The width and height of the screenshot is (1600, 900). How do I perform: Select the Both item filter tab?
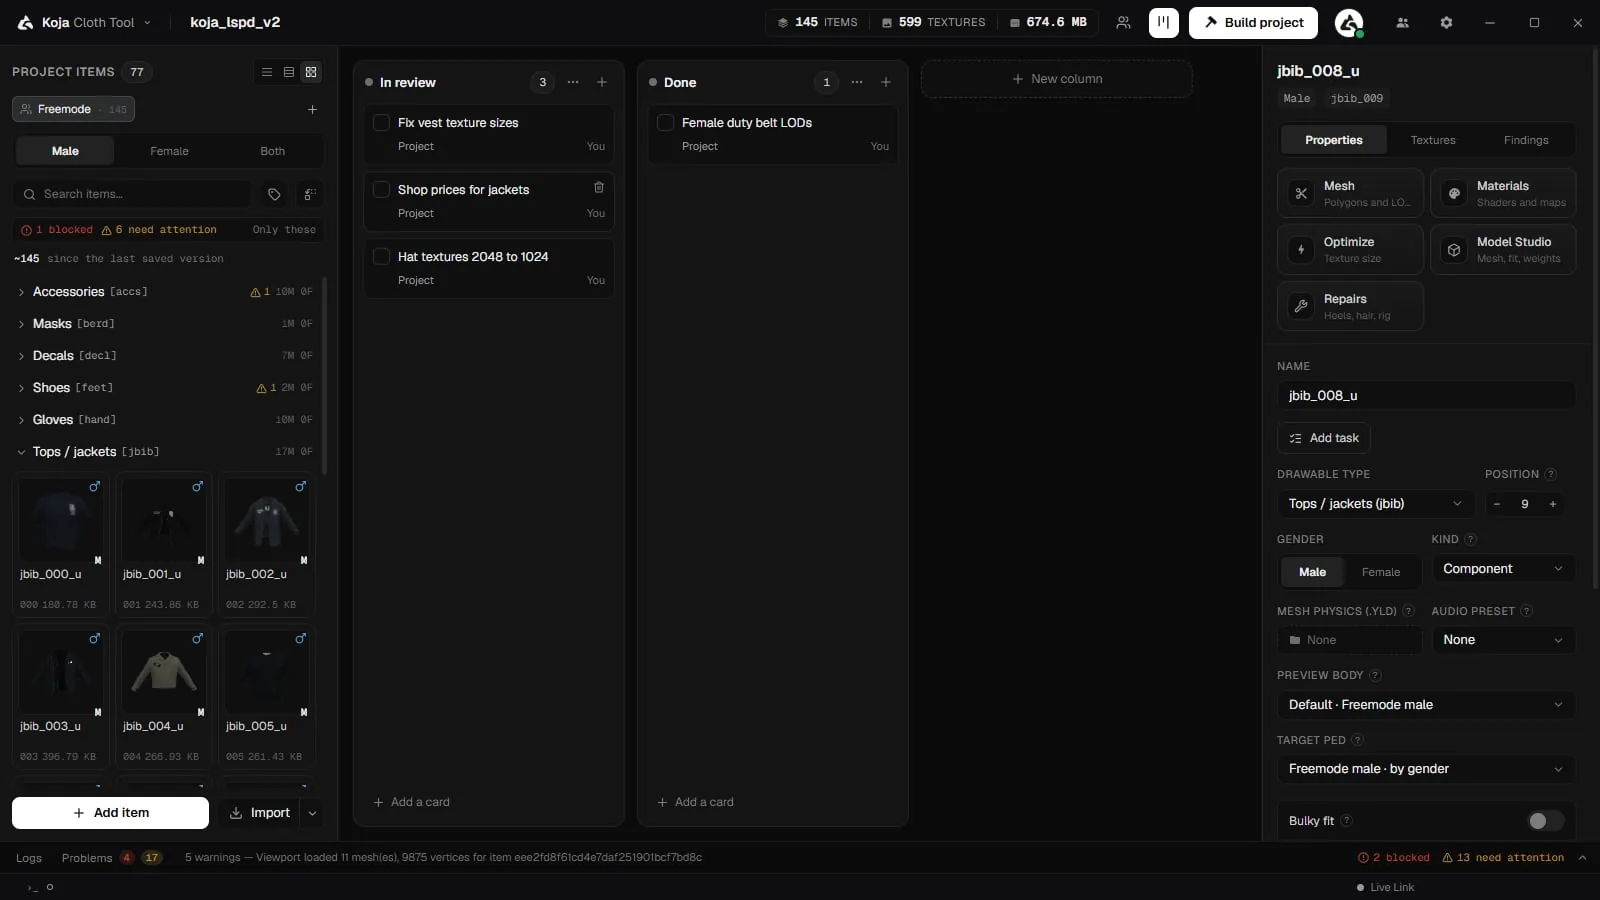click(x=272, y=151)
